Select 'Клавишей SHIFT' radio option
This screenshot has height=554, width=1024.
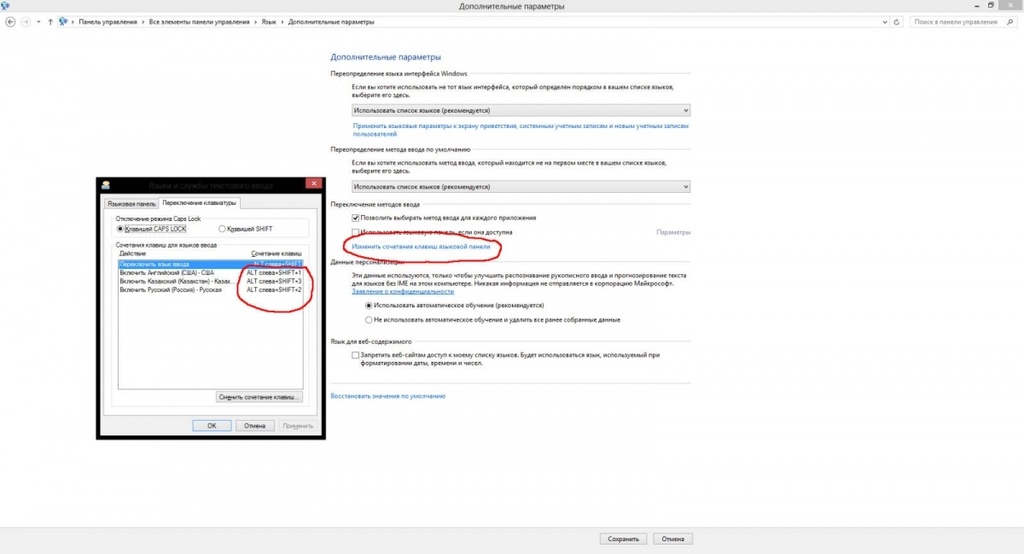222,229
